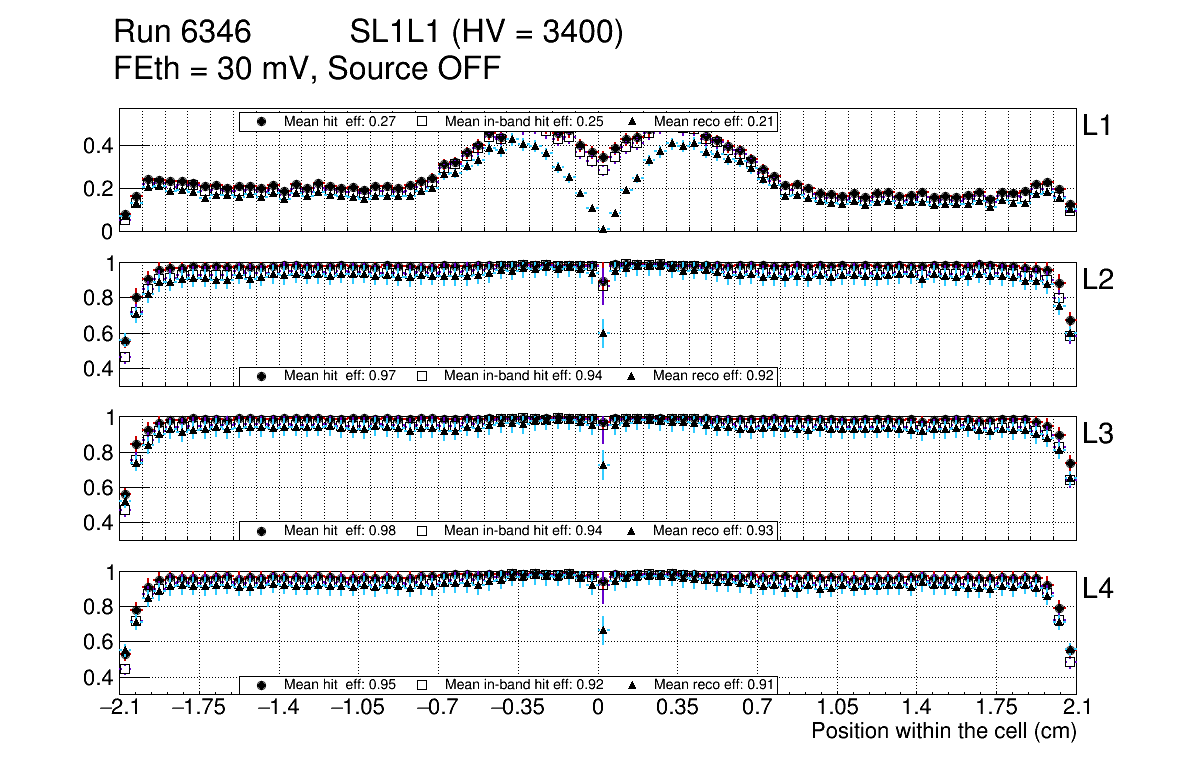Click the triangle marker in L2 legend
Screen dimensions: 1196x772
[632, 376]
